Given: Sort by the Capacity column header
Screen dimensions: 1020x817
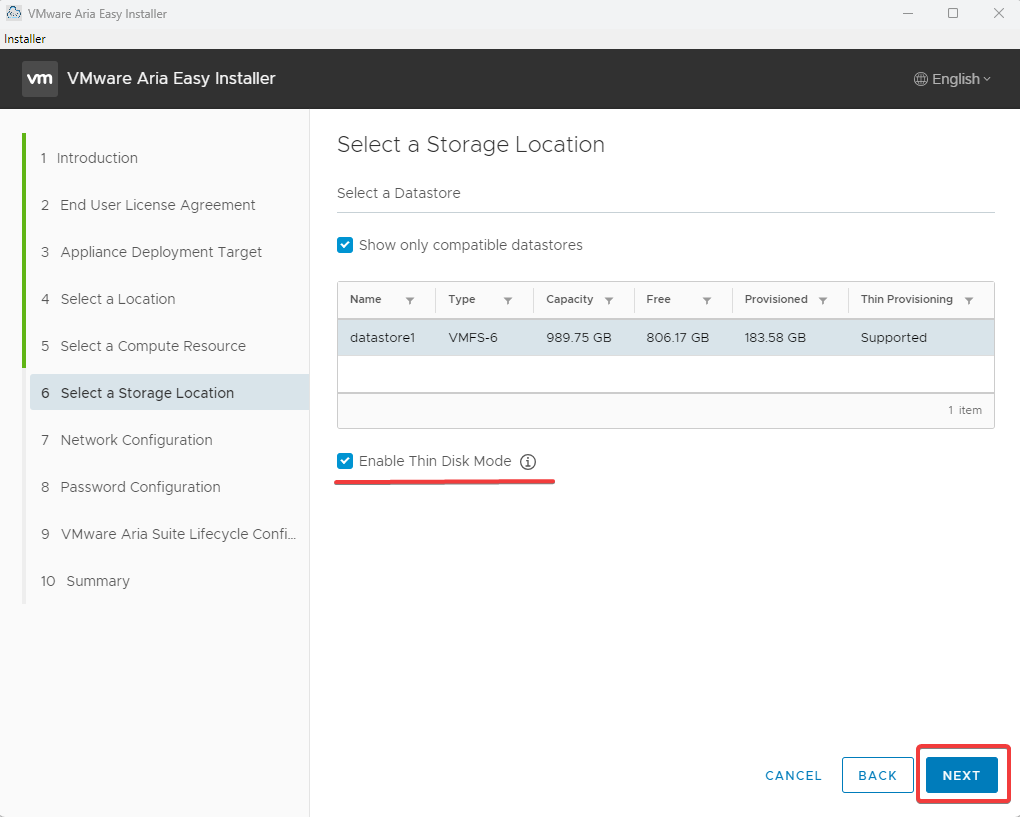Looking at the screenshot, I should pos(570,299).
